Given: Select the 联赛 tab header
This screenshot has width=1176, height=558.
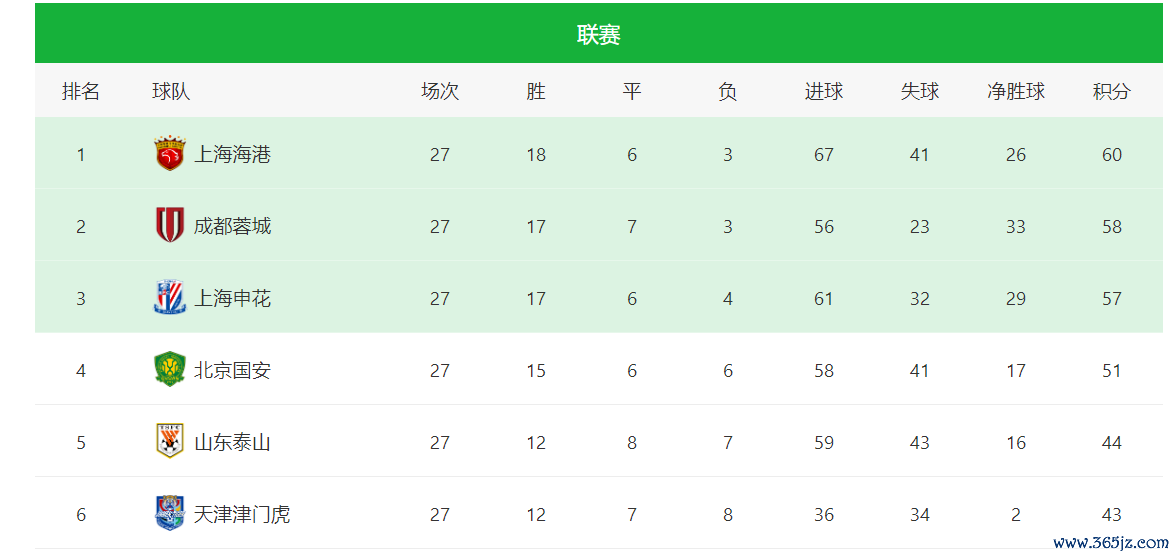Looking at the screenshot, I should pyautogui.click(x=599, y=35).
